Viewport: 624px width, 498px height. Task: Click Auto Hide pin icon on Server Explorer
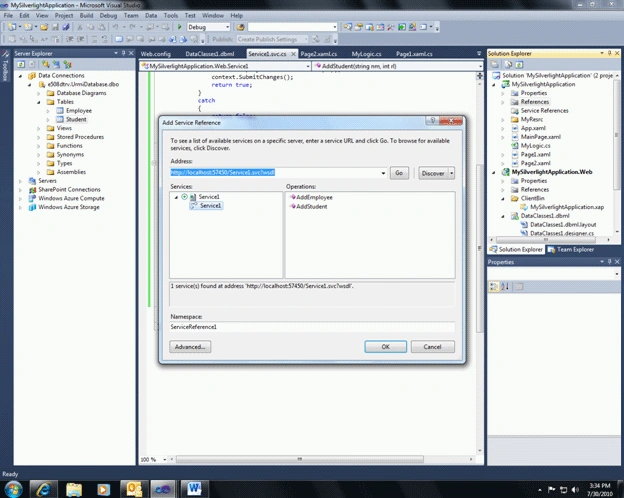[123, 53]
